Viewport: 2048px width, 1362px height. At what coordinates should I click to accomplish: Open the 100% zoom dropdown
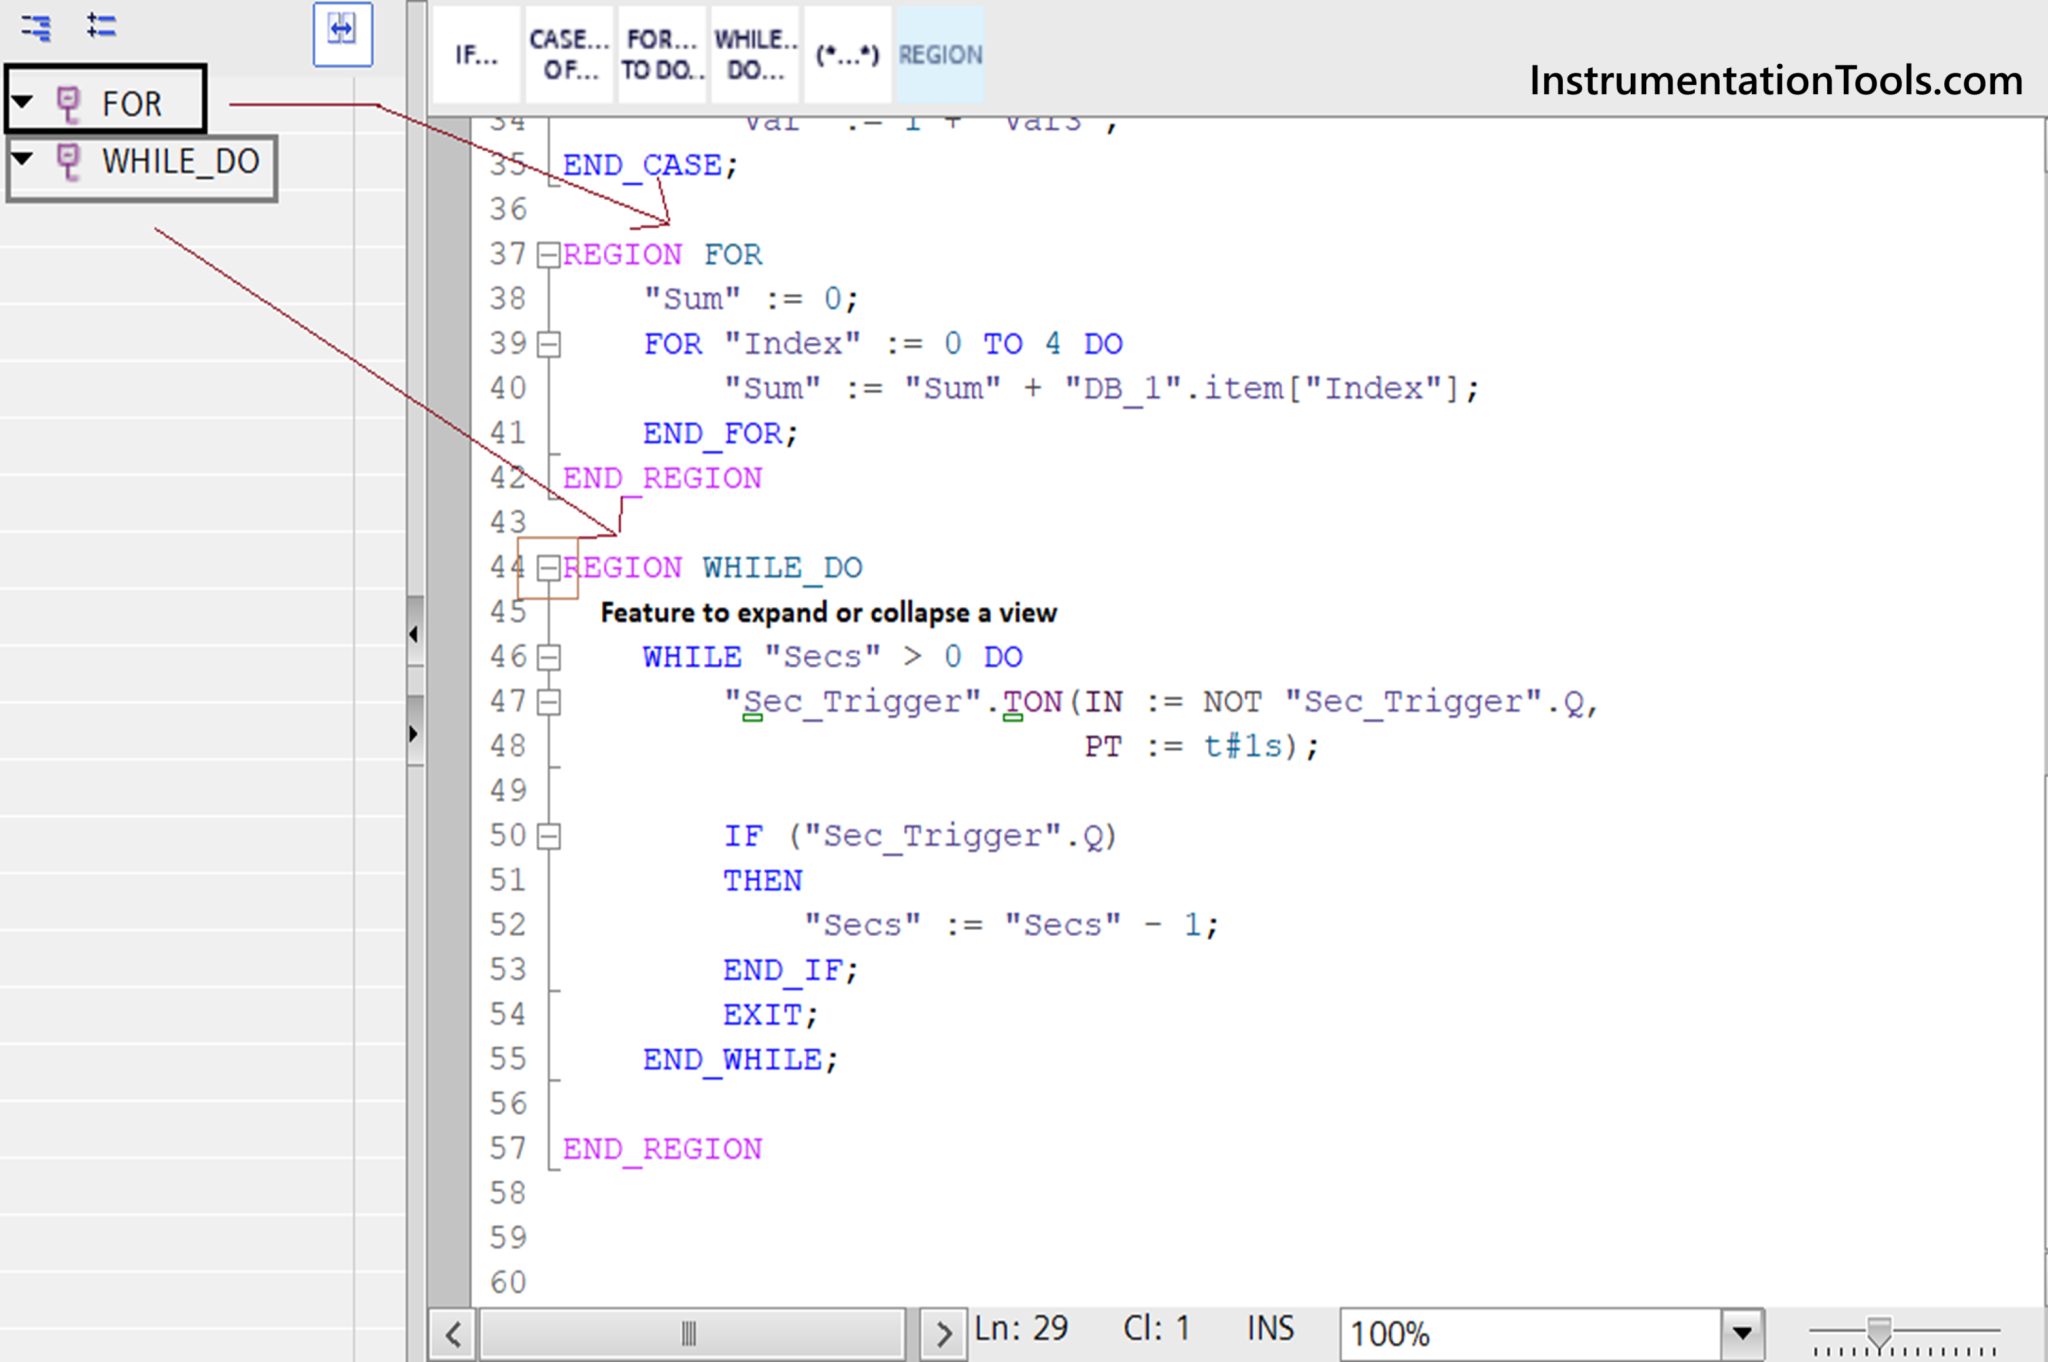(x=1742, y=1332)
